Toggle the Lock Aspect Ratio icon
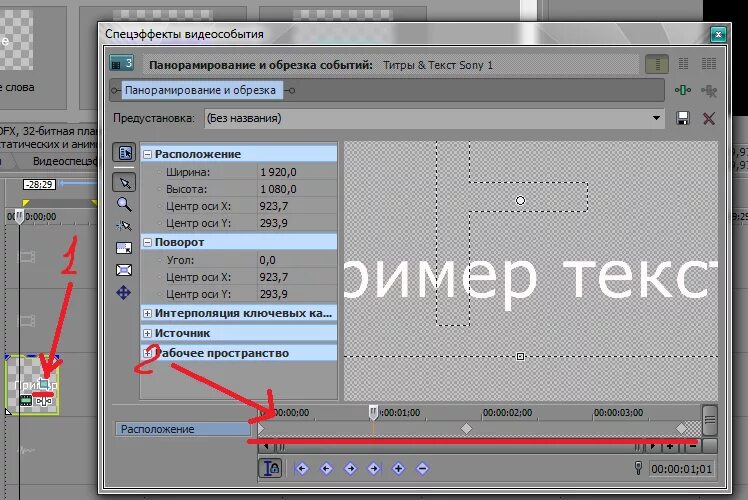Screen dimensions: 748x500 [124, 248]
